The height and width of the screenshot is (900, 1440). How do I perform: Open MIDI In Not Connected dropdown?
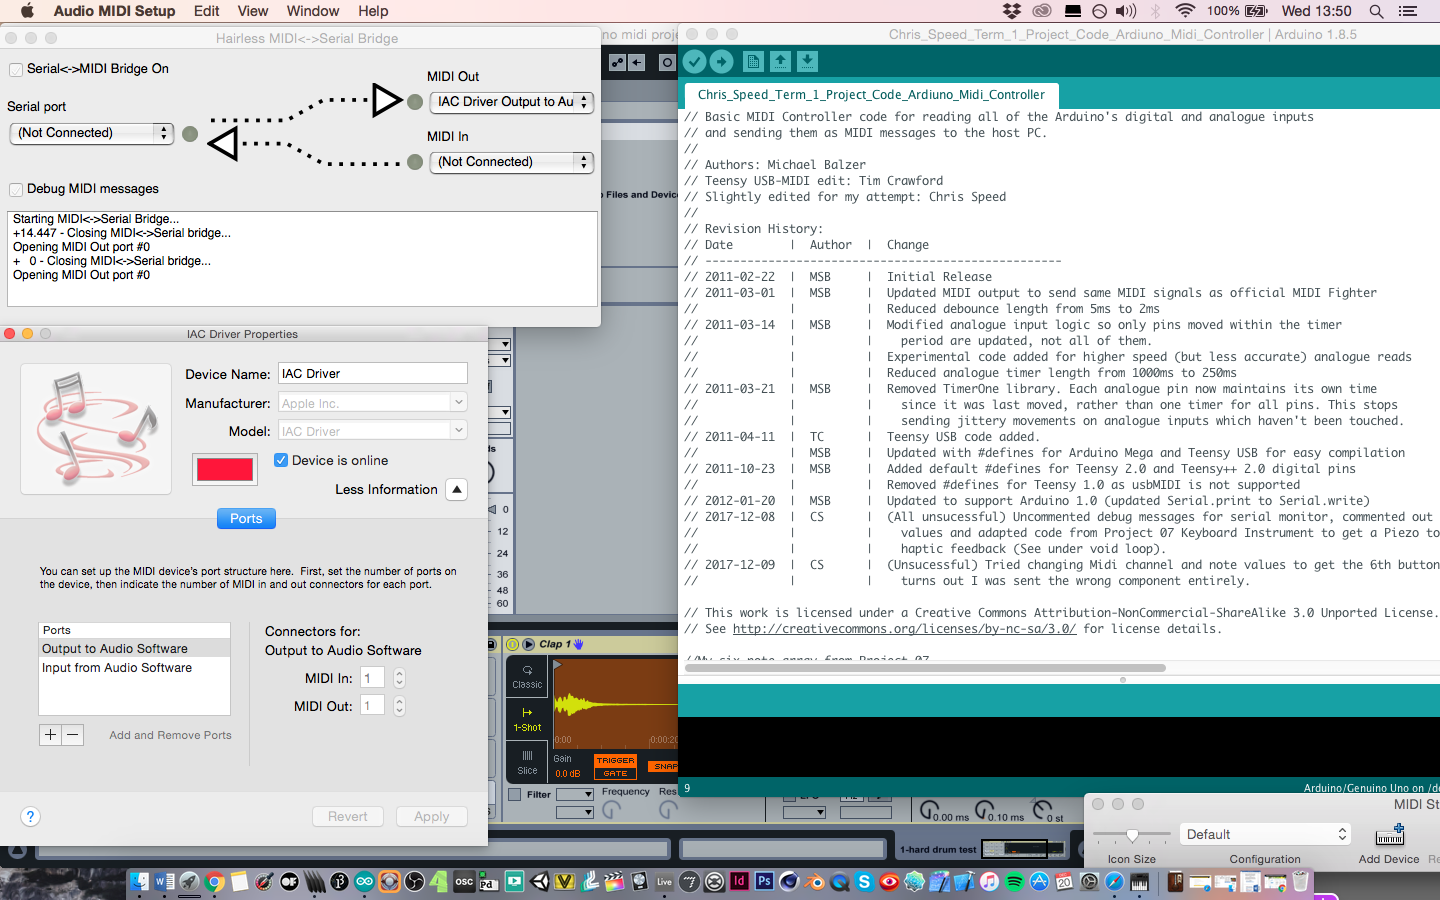[511, 162]
